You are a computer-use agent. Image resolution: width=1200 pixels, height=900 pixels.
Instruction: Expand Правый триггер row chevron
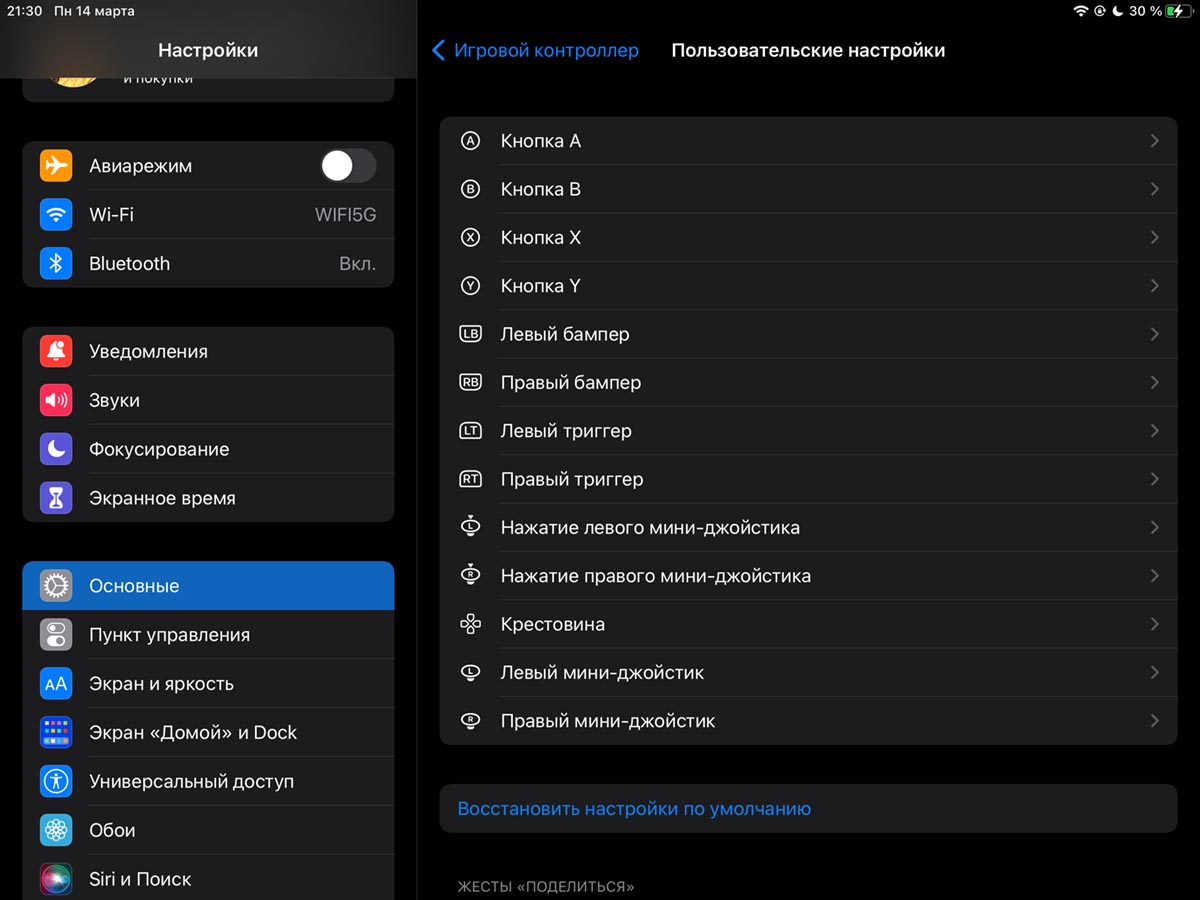[x=1154, y=479]
